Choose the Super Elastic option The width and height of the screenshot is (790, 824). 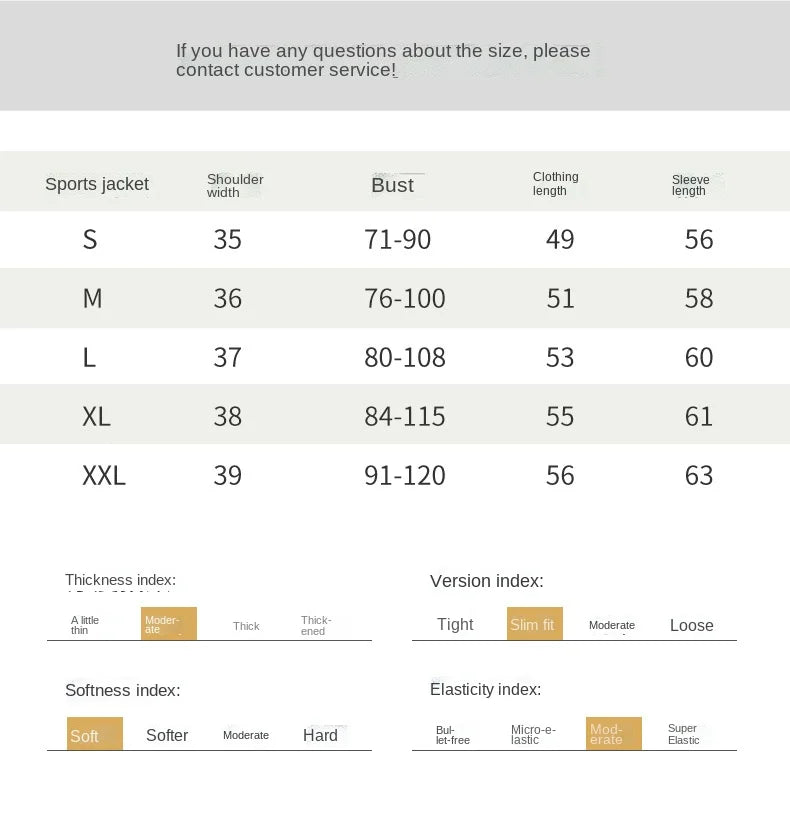click(684, 735)
